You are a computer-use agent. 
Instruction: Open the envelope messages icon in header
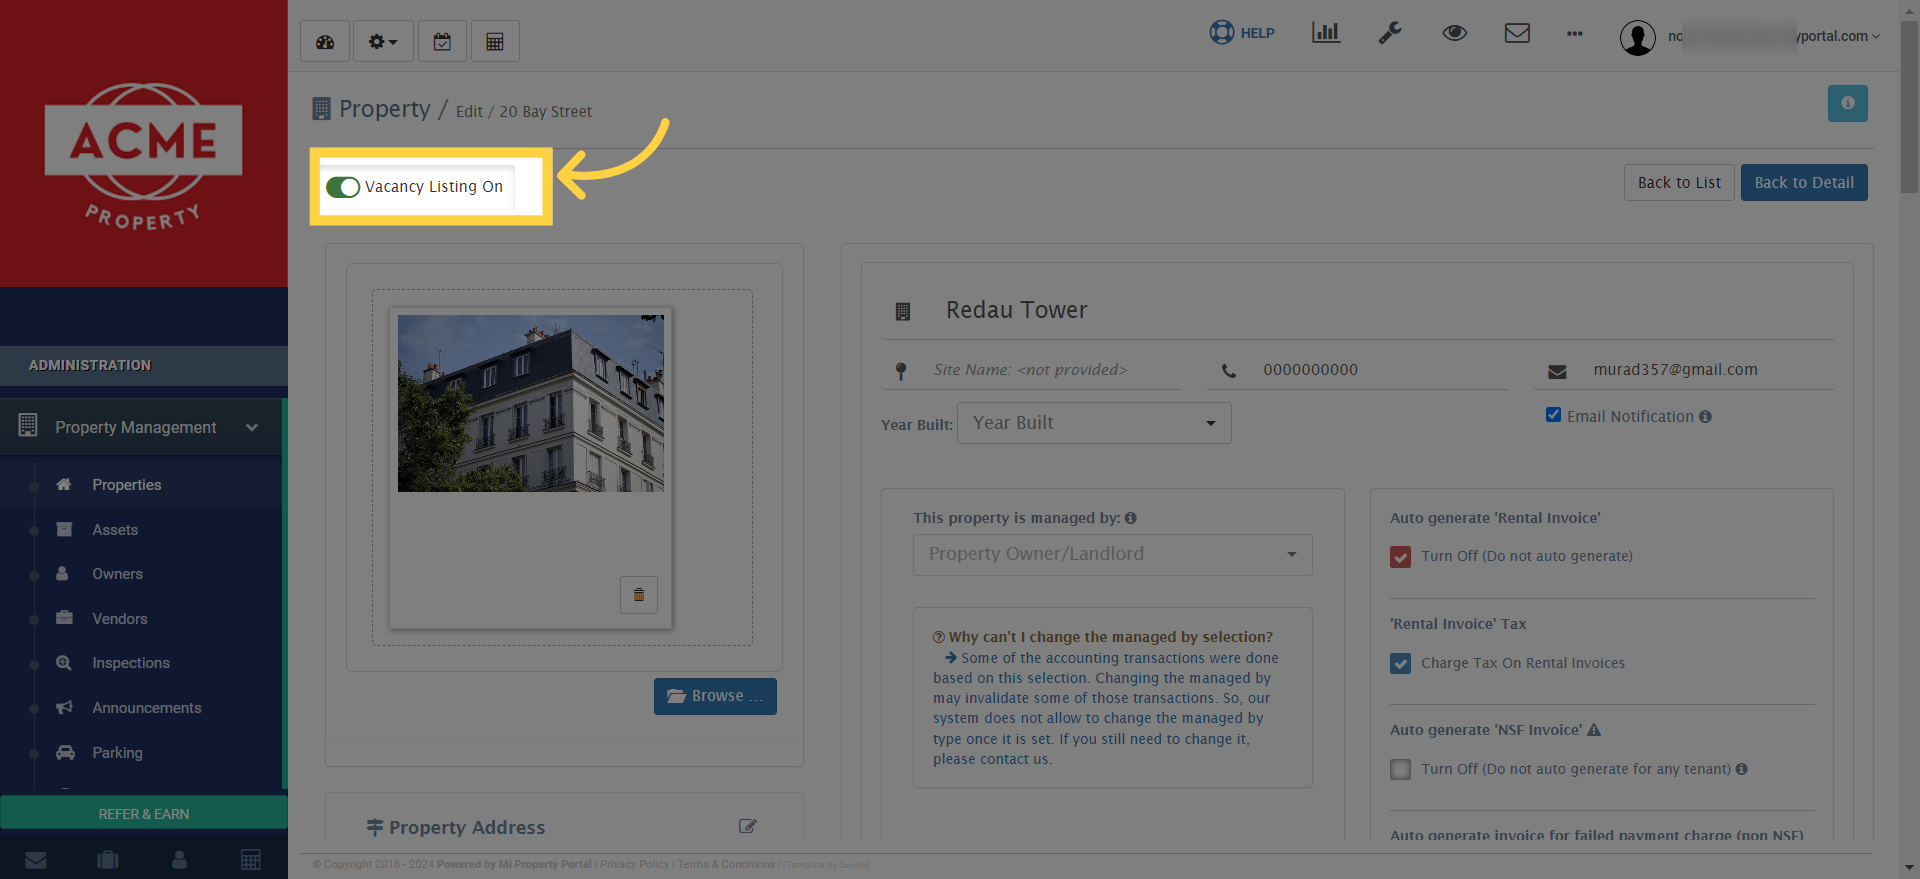click(1517, 33)
